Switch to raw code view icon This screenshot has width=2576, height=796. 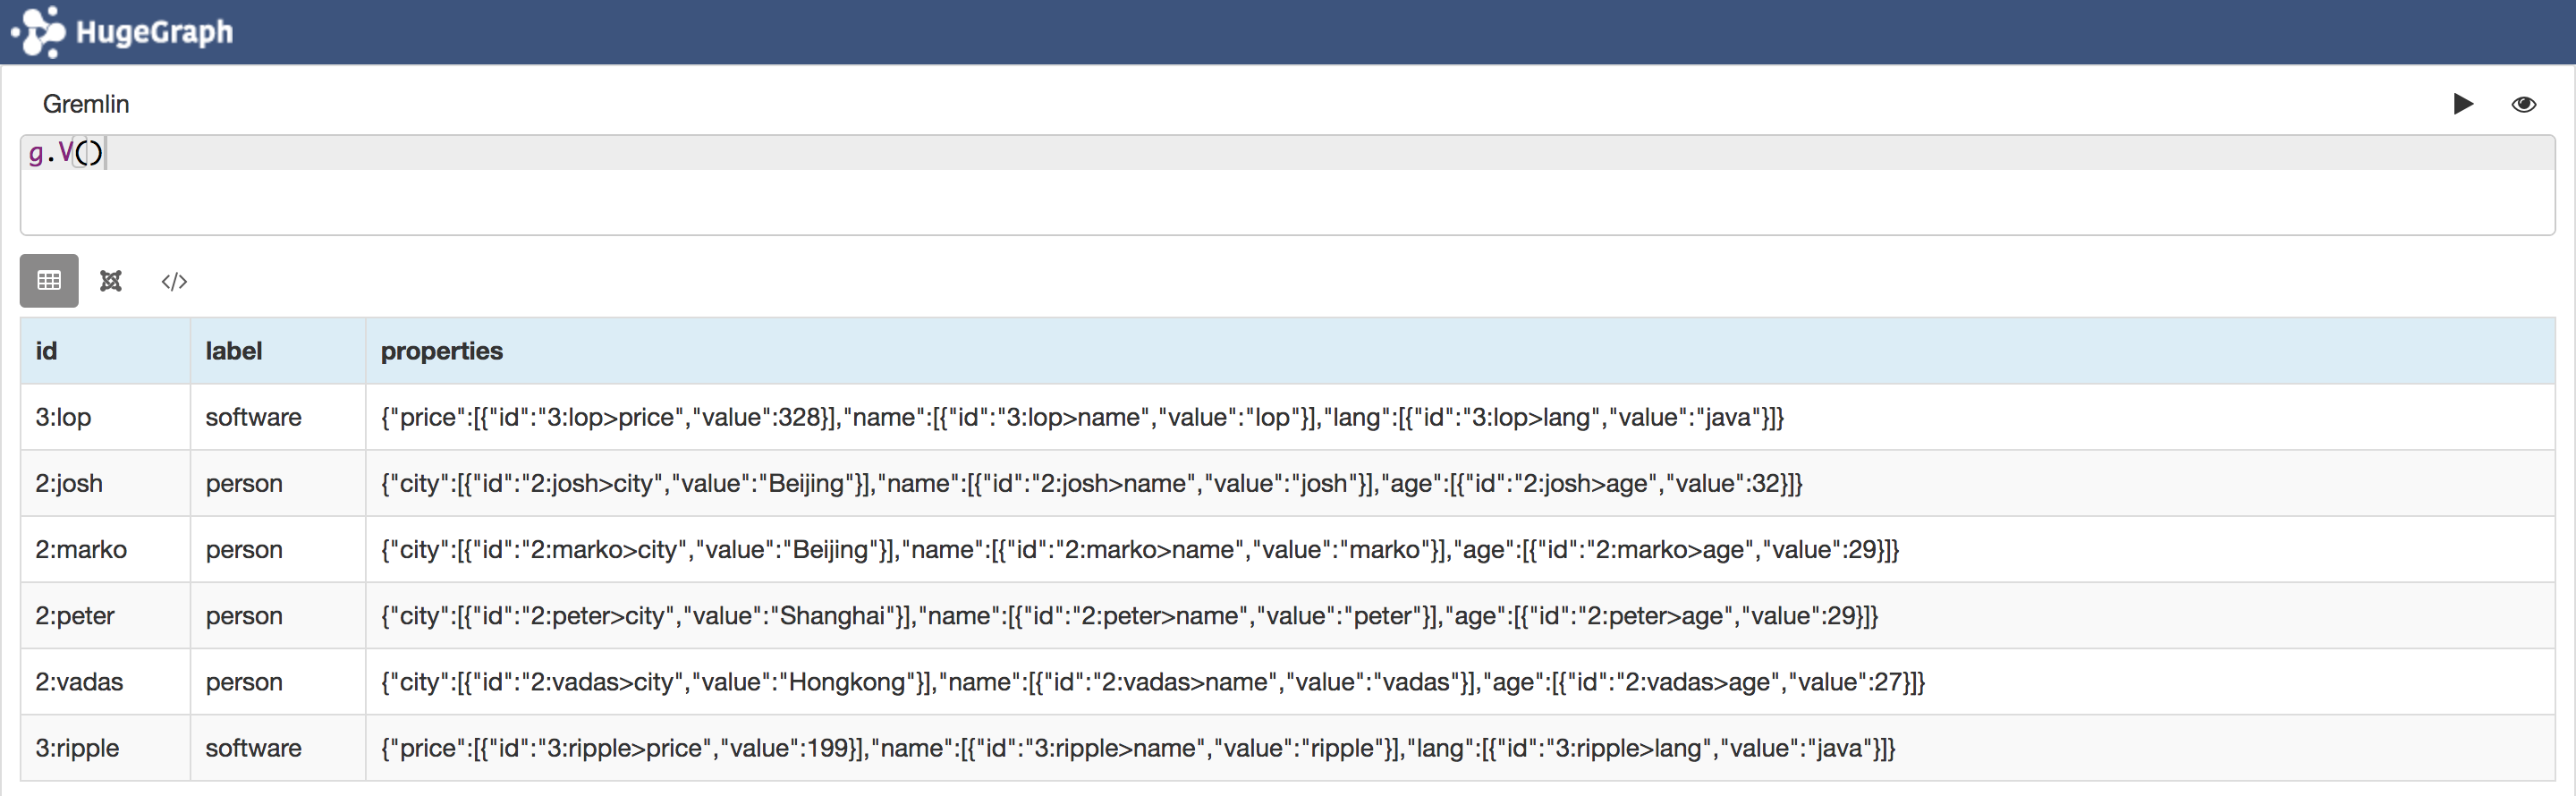pos(174,281)
